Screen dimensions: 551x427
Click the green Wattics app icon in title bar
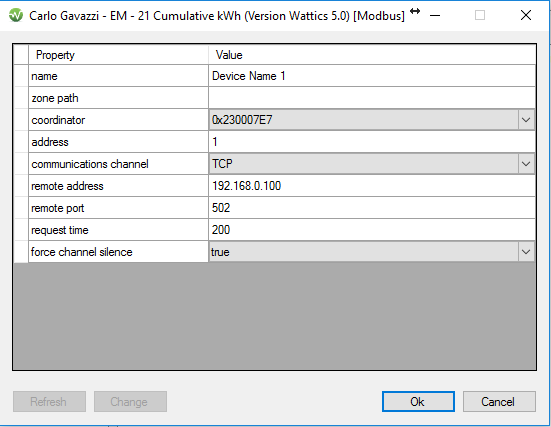[x=16, y=15]
